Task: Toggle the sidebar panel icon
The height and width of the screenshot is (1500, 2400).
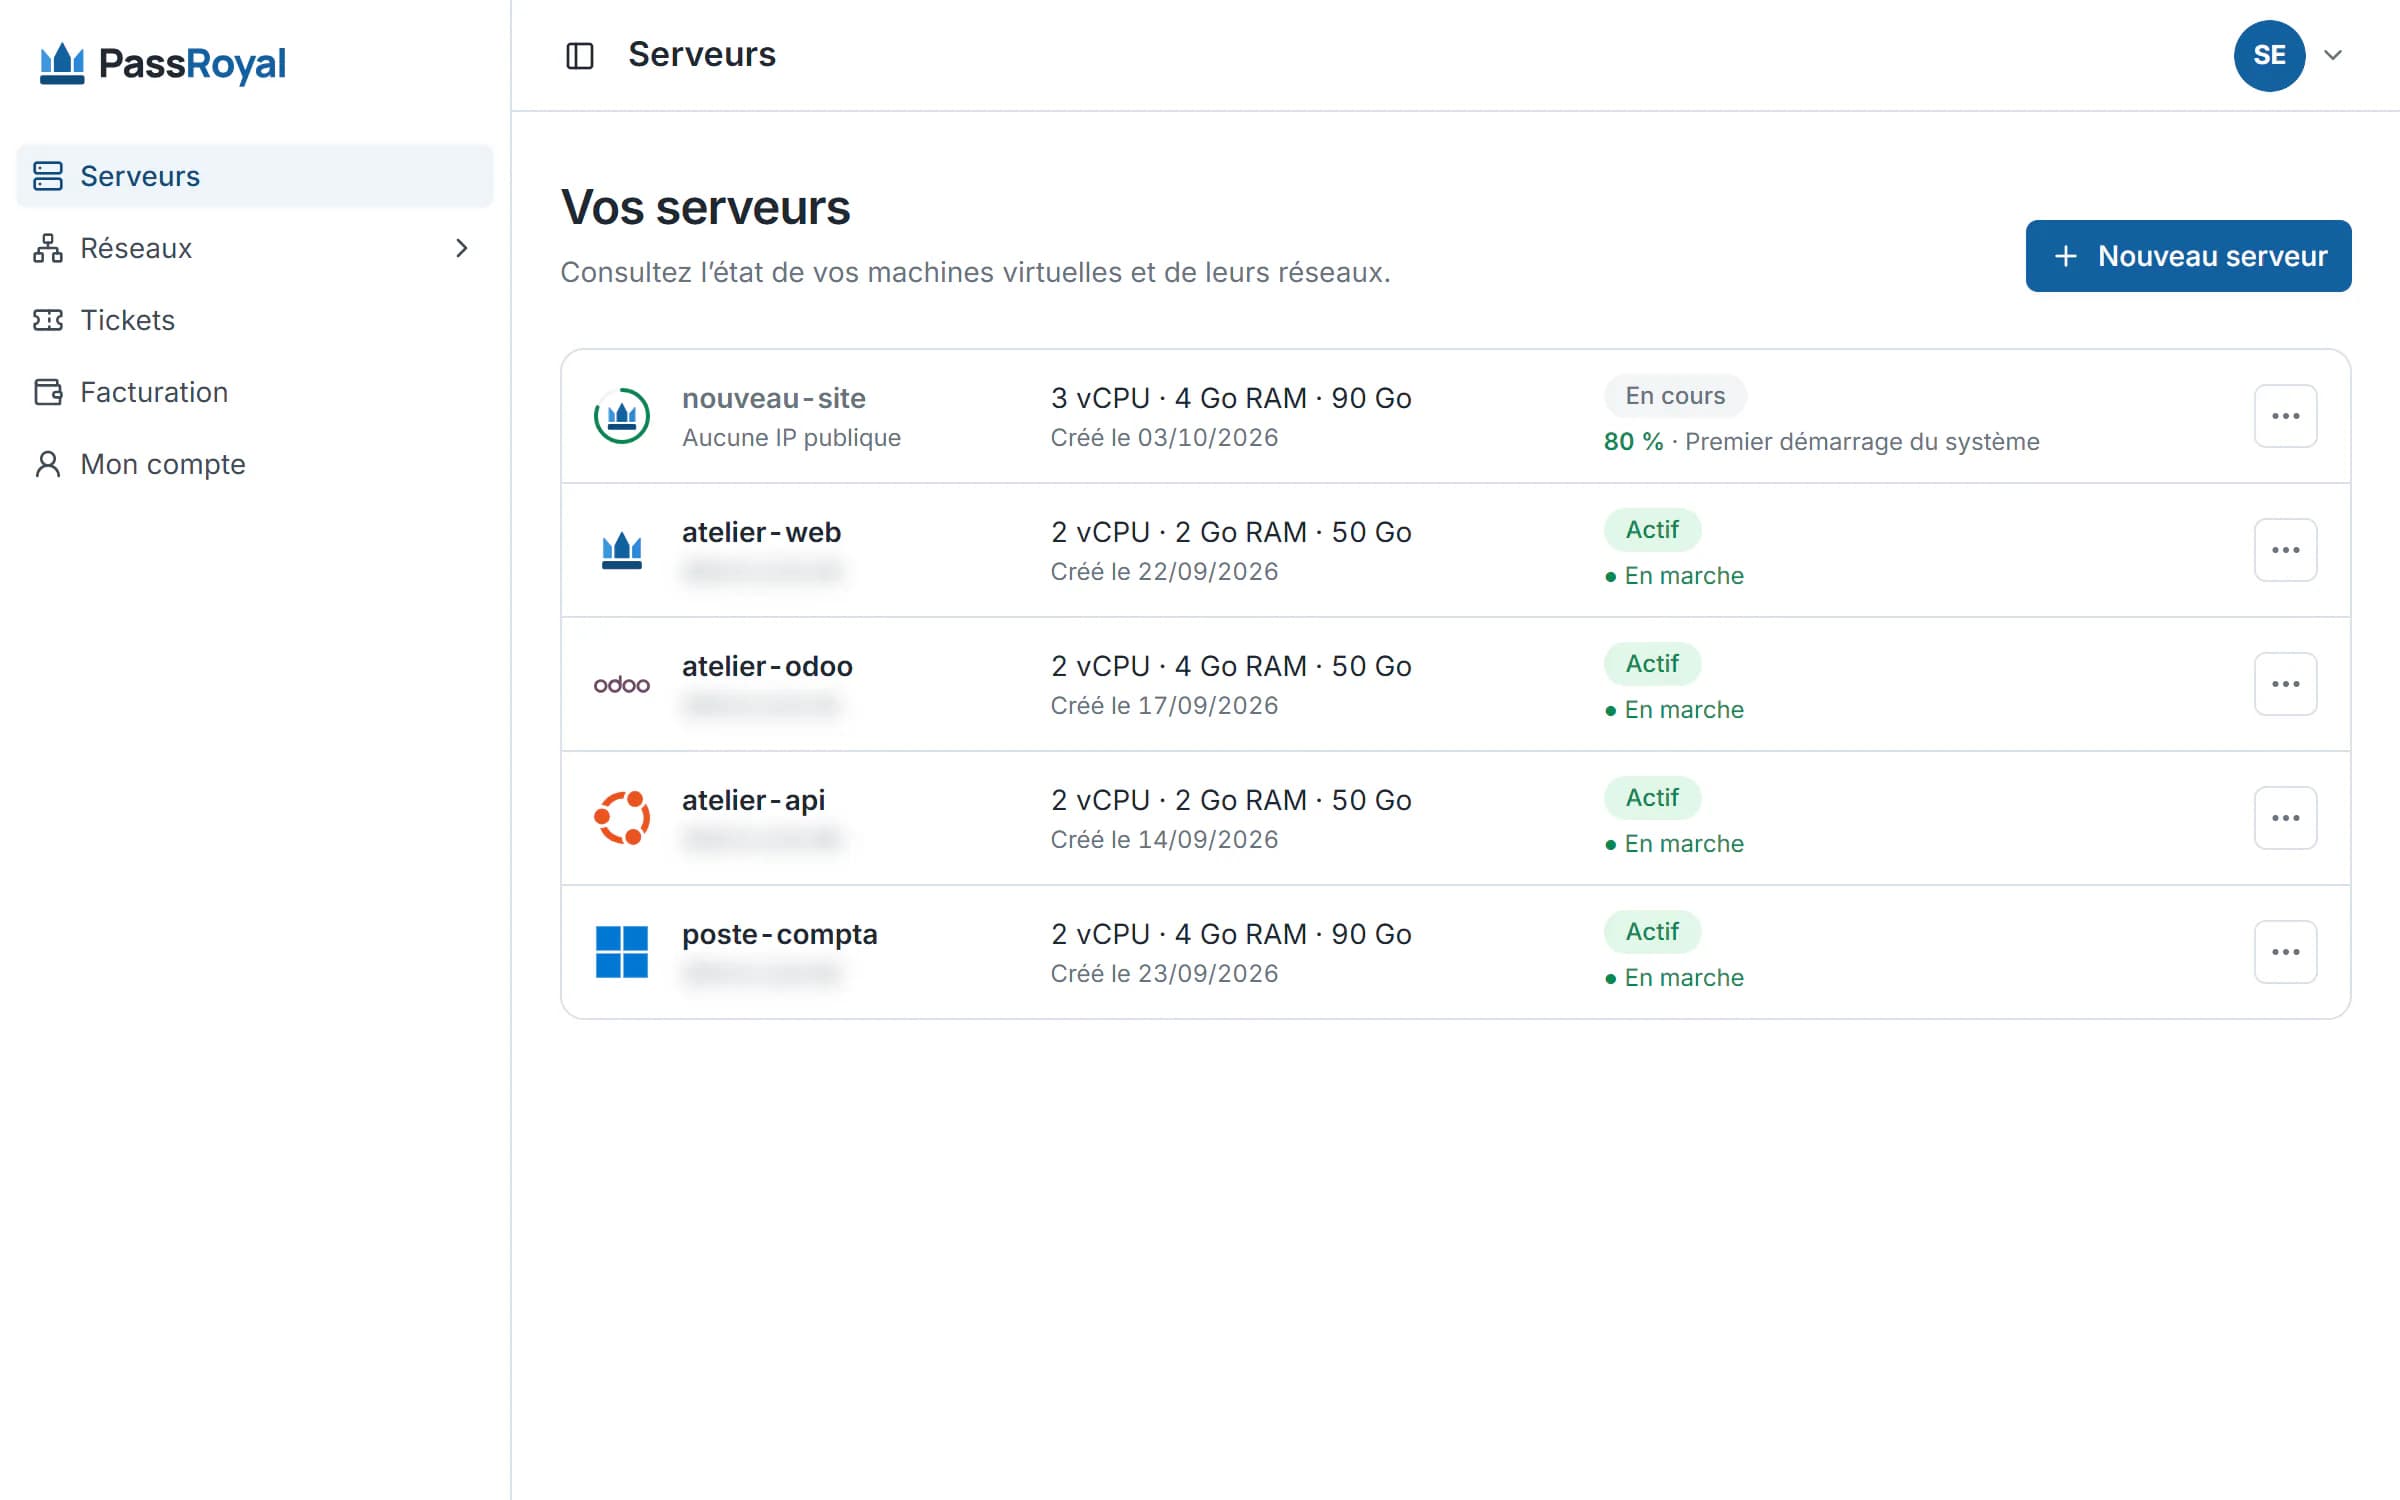Action: tap(580, 55)
